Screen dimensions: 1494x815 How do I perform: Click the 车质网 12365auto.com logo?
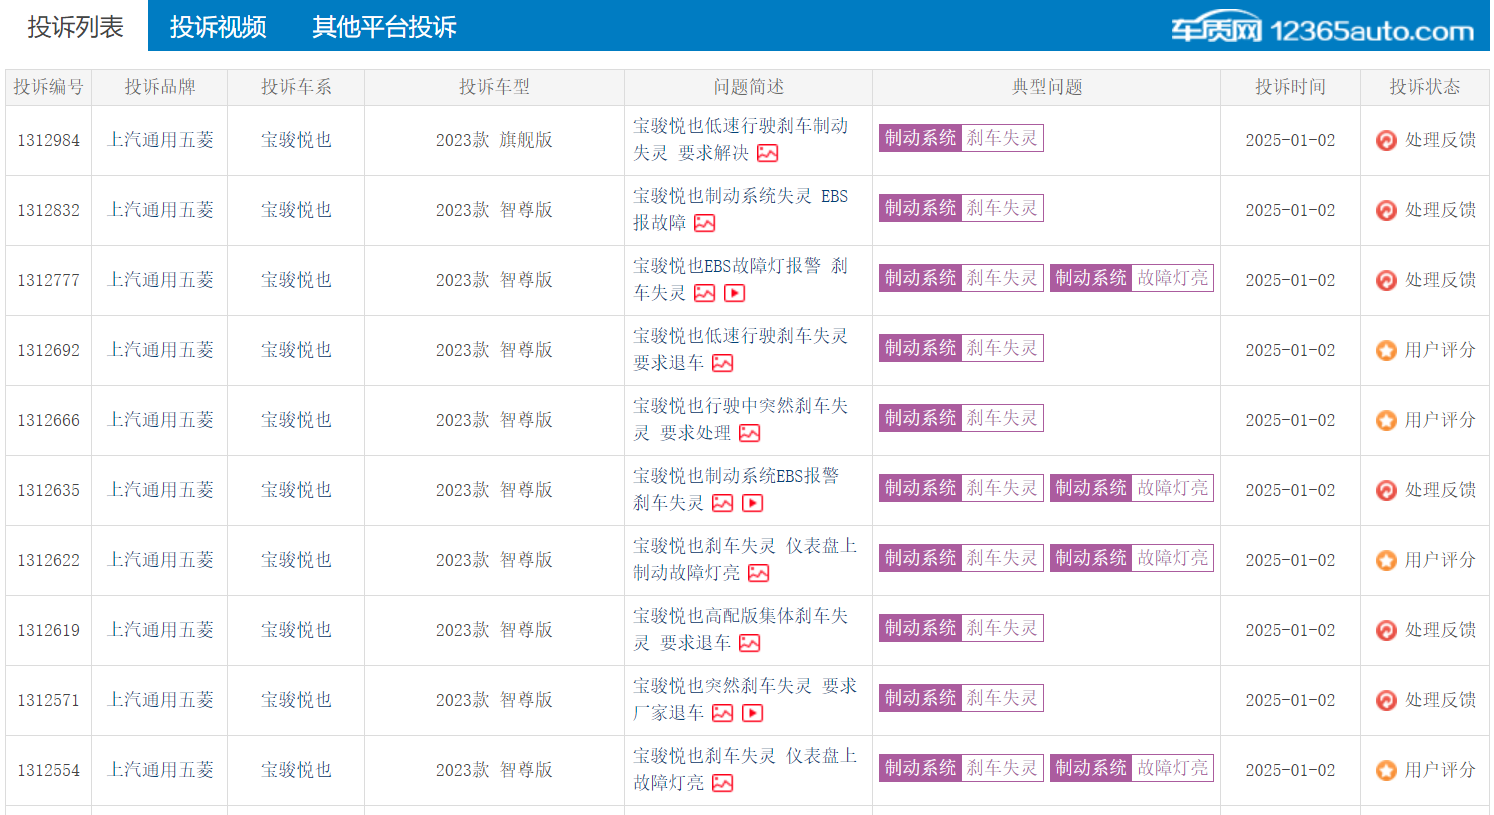[x=1322, y=29]
